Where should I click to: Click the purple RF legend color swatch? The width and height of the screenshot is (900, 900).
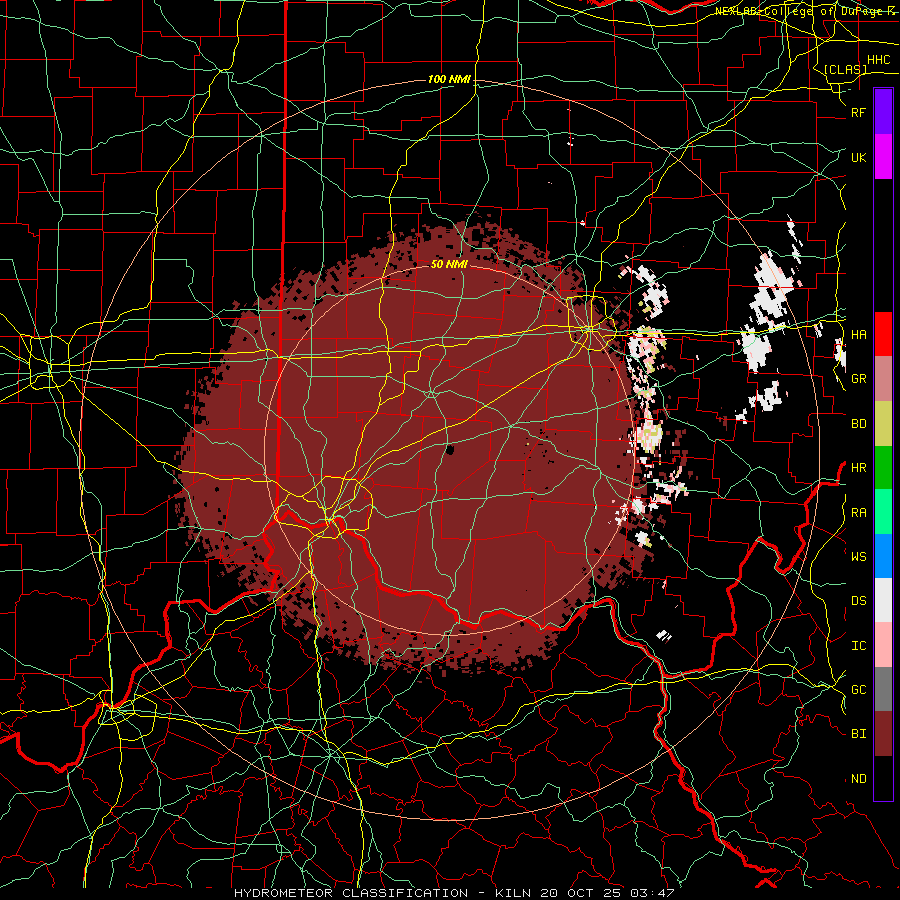tap(883, 112)
